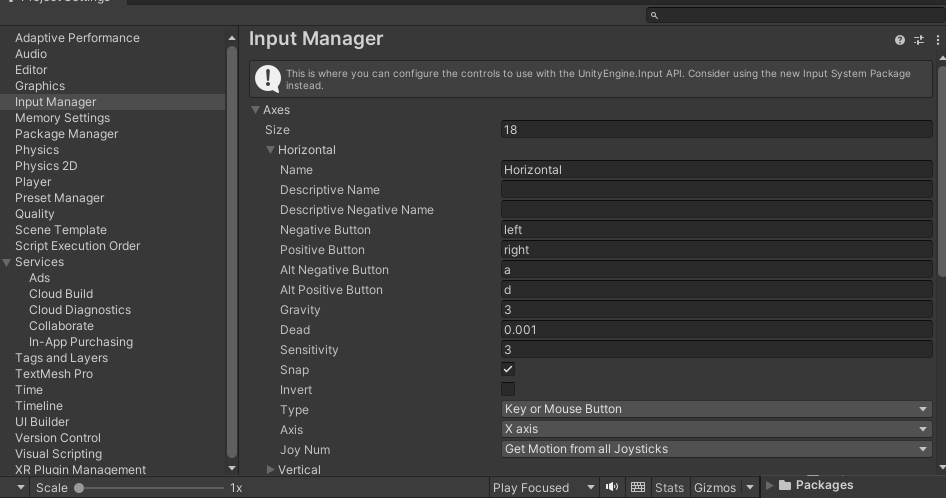Open the Type dropdown
The image size is (946, 498).
click(717, 409)
